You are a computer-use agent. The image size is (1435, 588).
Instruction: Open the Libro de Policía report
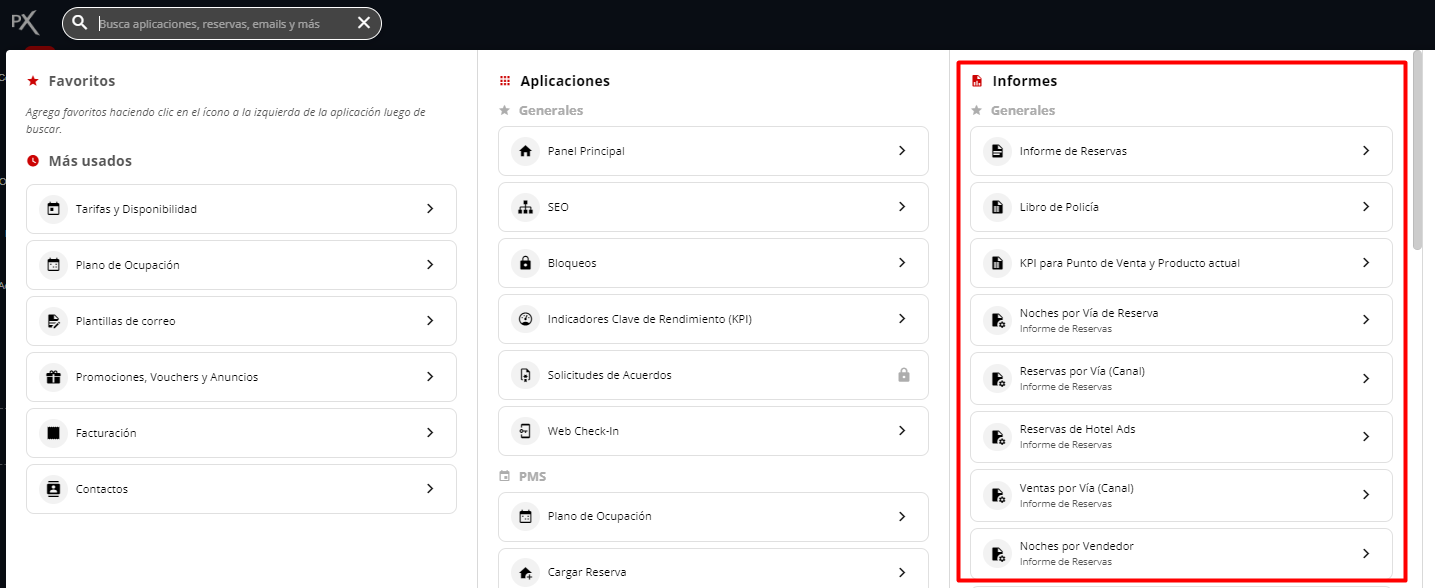(x=1180, y=207)
